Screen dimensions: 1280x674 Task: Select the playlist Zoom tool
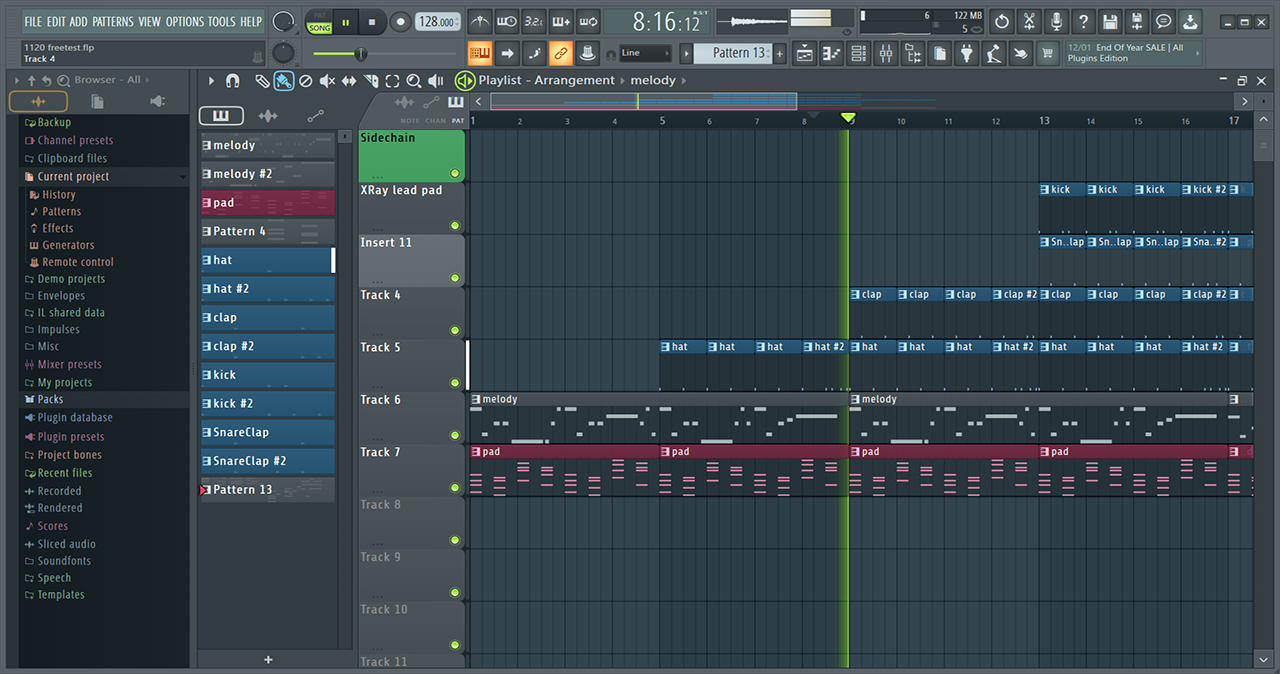(x=414, y=81)
